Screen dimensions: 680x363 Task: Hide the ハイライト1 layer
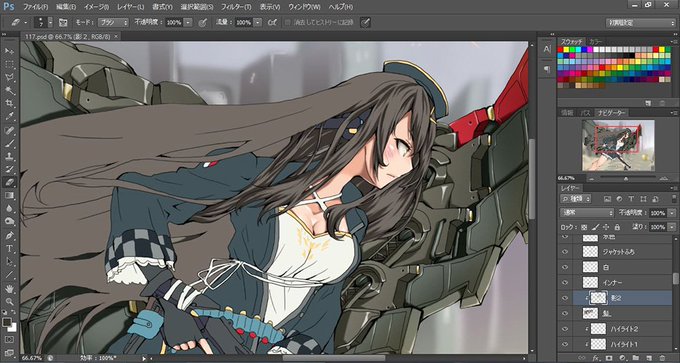(565, 344)
